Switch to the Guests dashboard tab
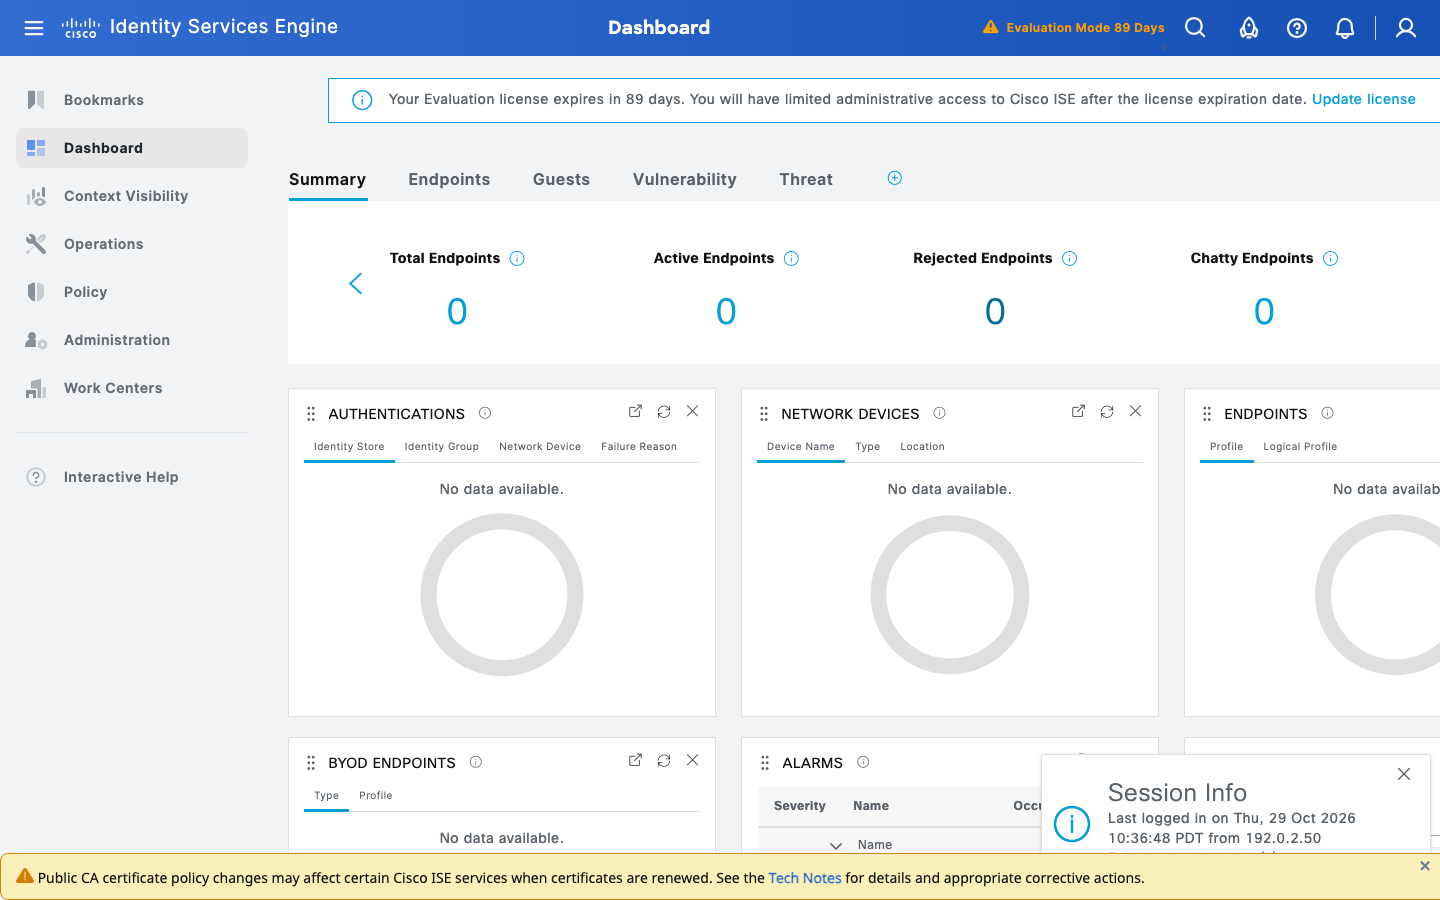This screenshot has height=900, width=1440. coord(561,179)
